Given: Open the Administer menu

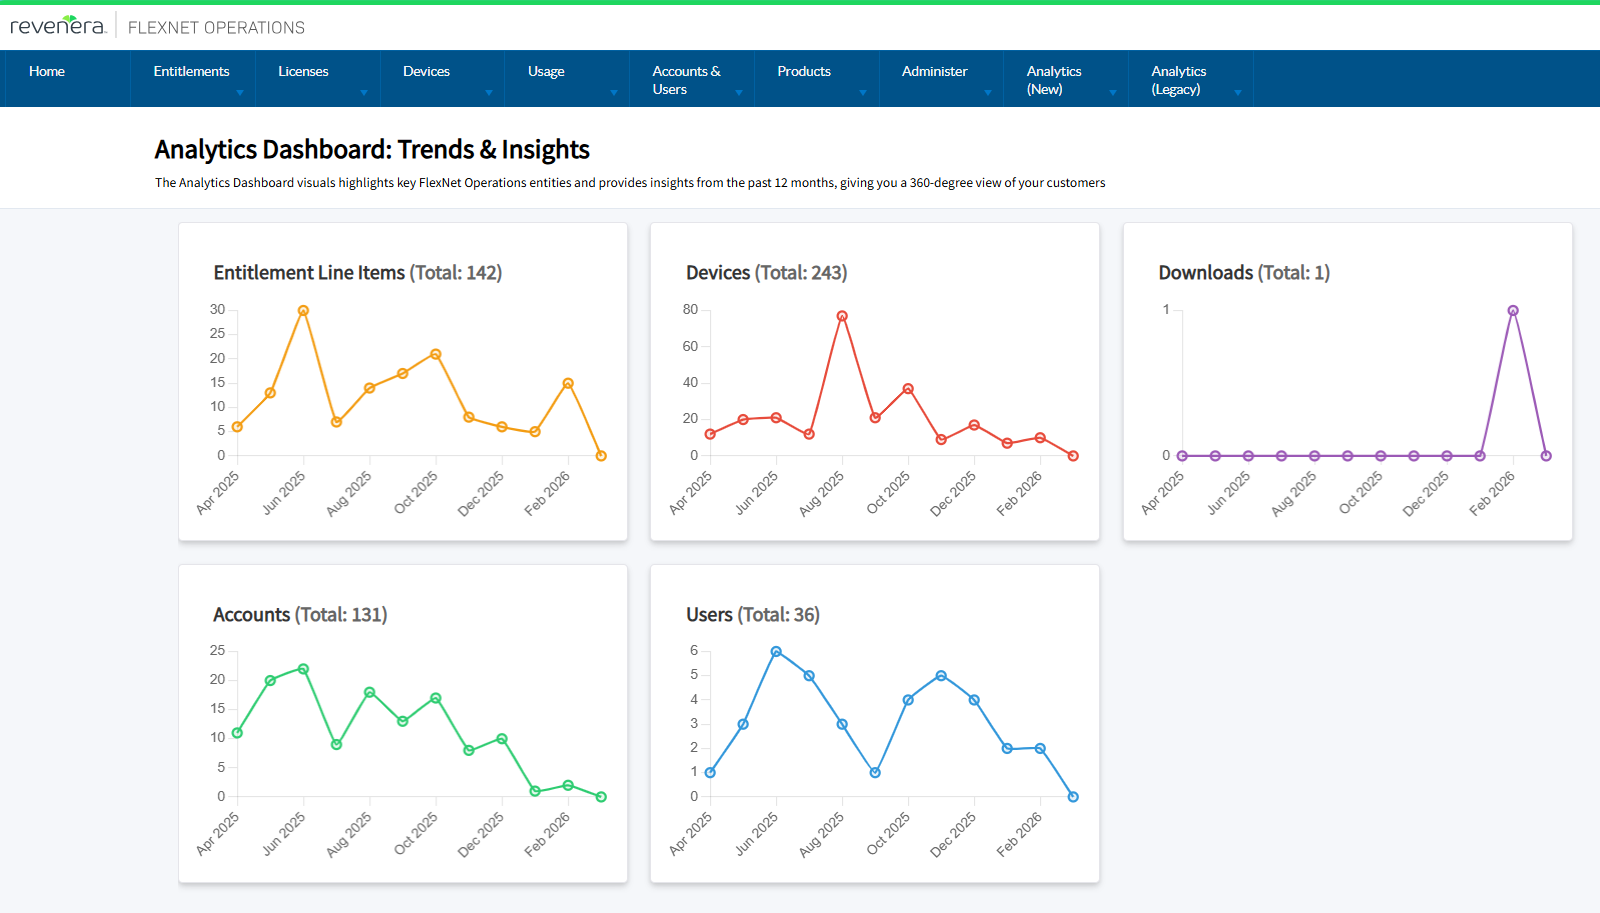Looking at the screenshot, I should 934,71.
